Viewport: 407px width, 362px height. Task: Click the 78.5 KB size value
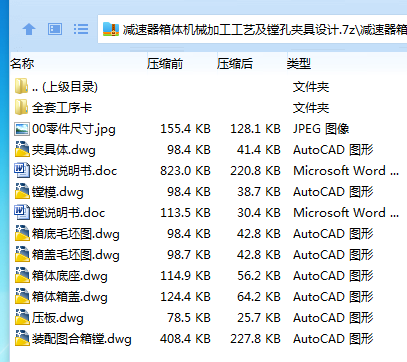189,318
